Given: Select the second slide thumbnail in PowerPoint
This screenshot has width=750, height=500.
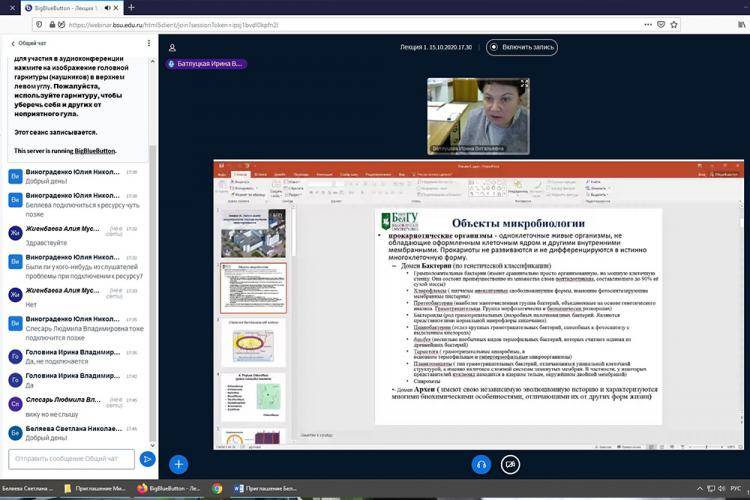Looking at the screenshot, I should [253, 287].
